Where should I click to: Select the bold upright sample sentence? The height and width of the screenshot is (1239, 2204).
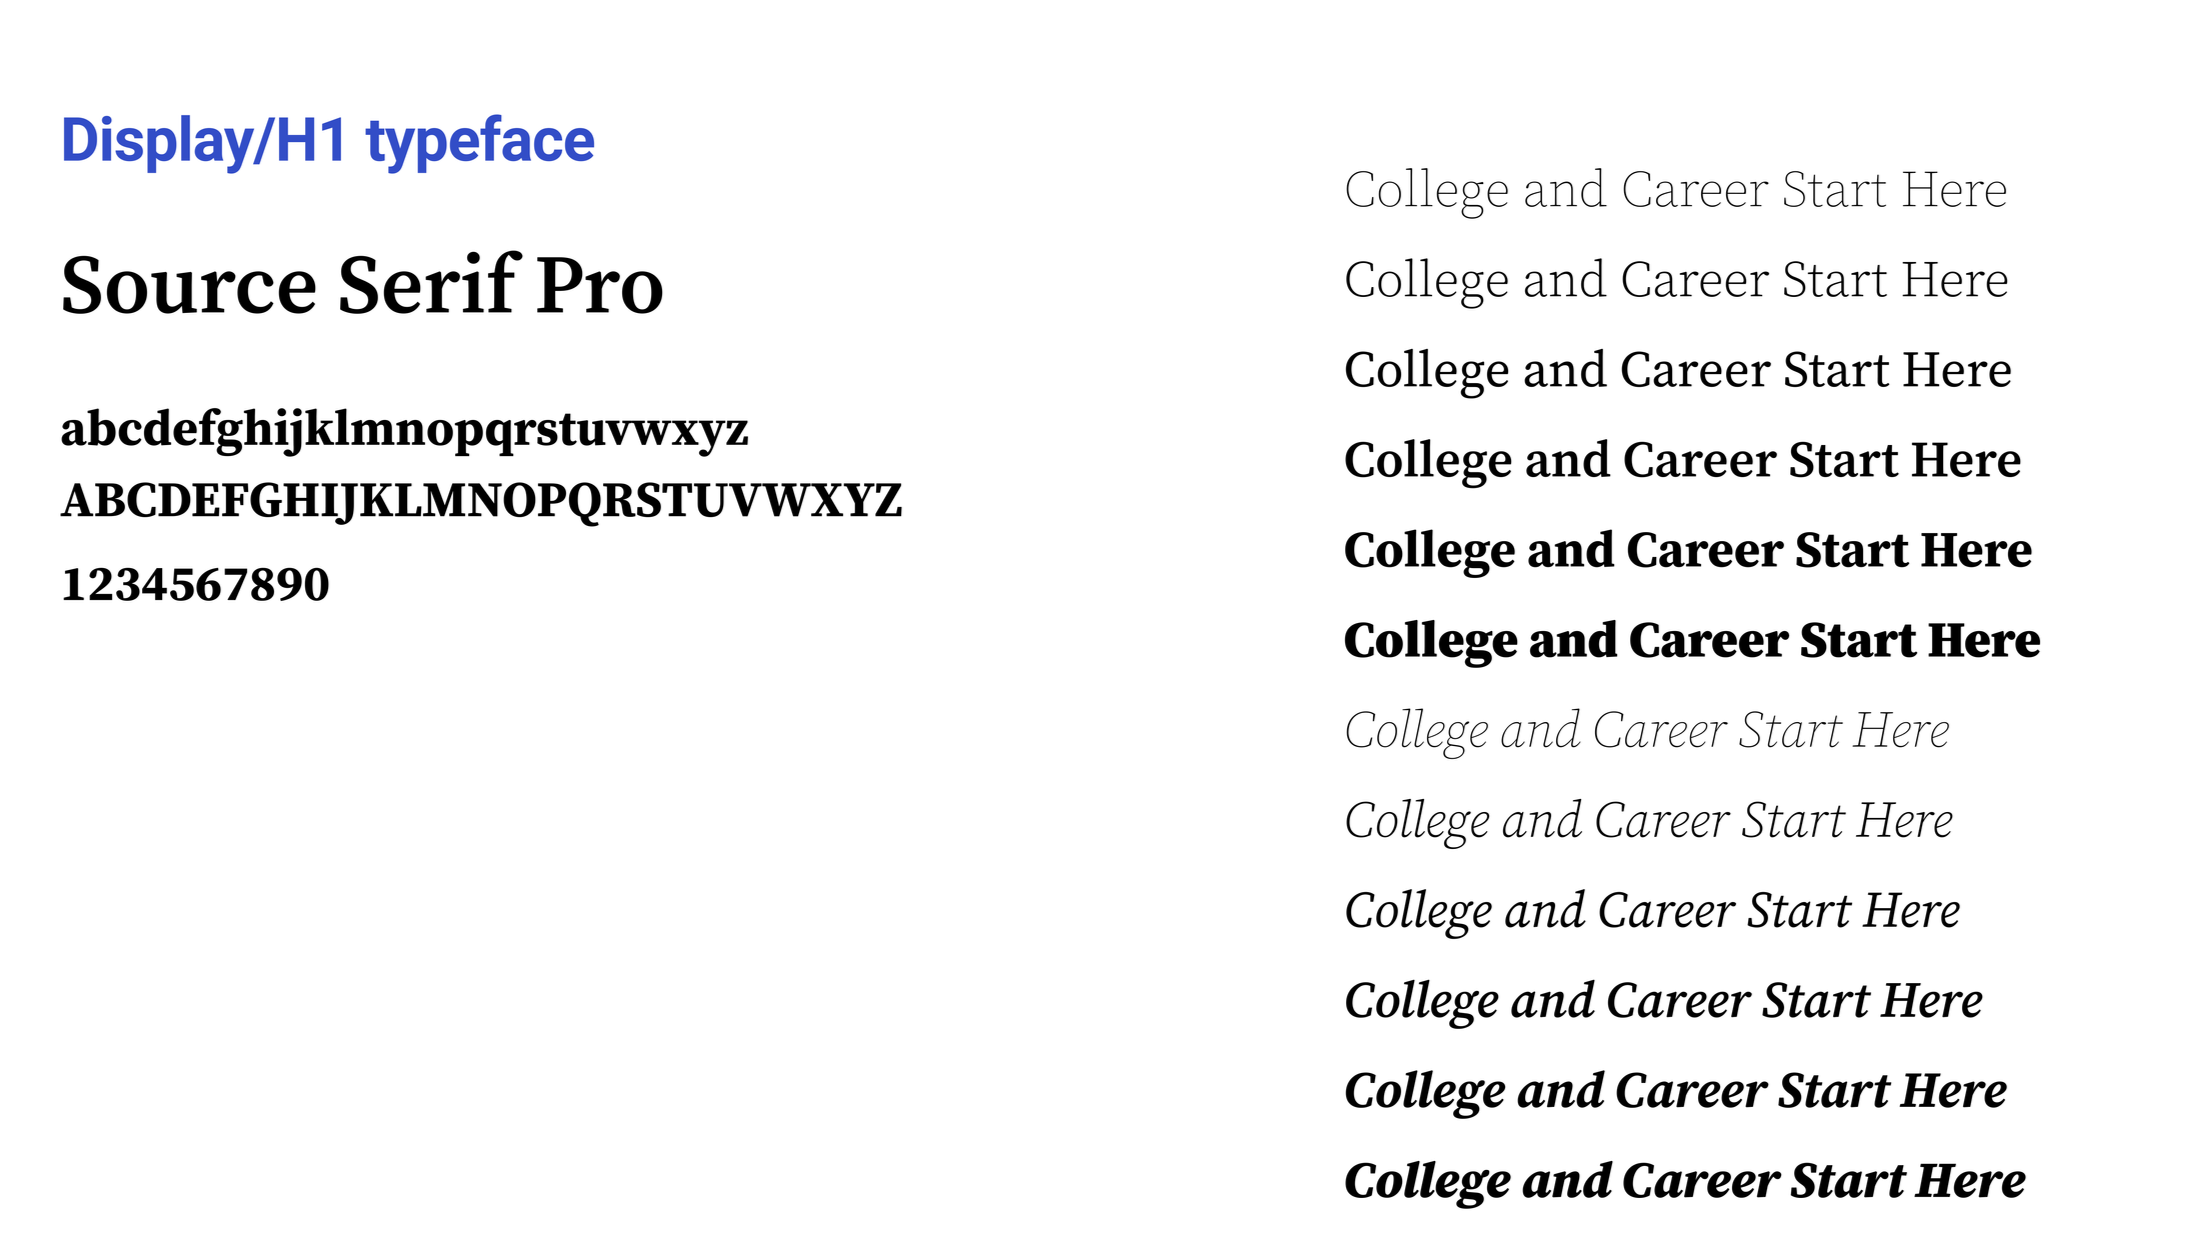click(1688, 552)
